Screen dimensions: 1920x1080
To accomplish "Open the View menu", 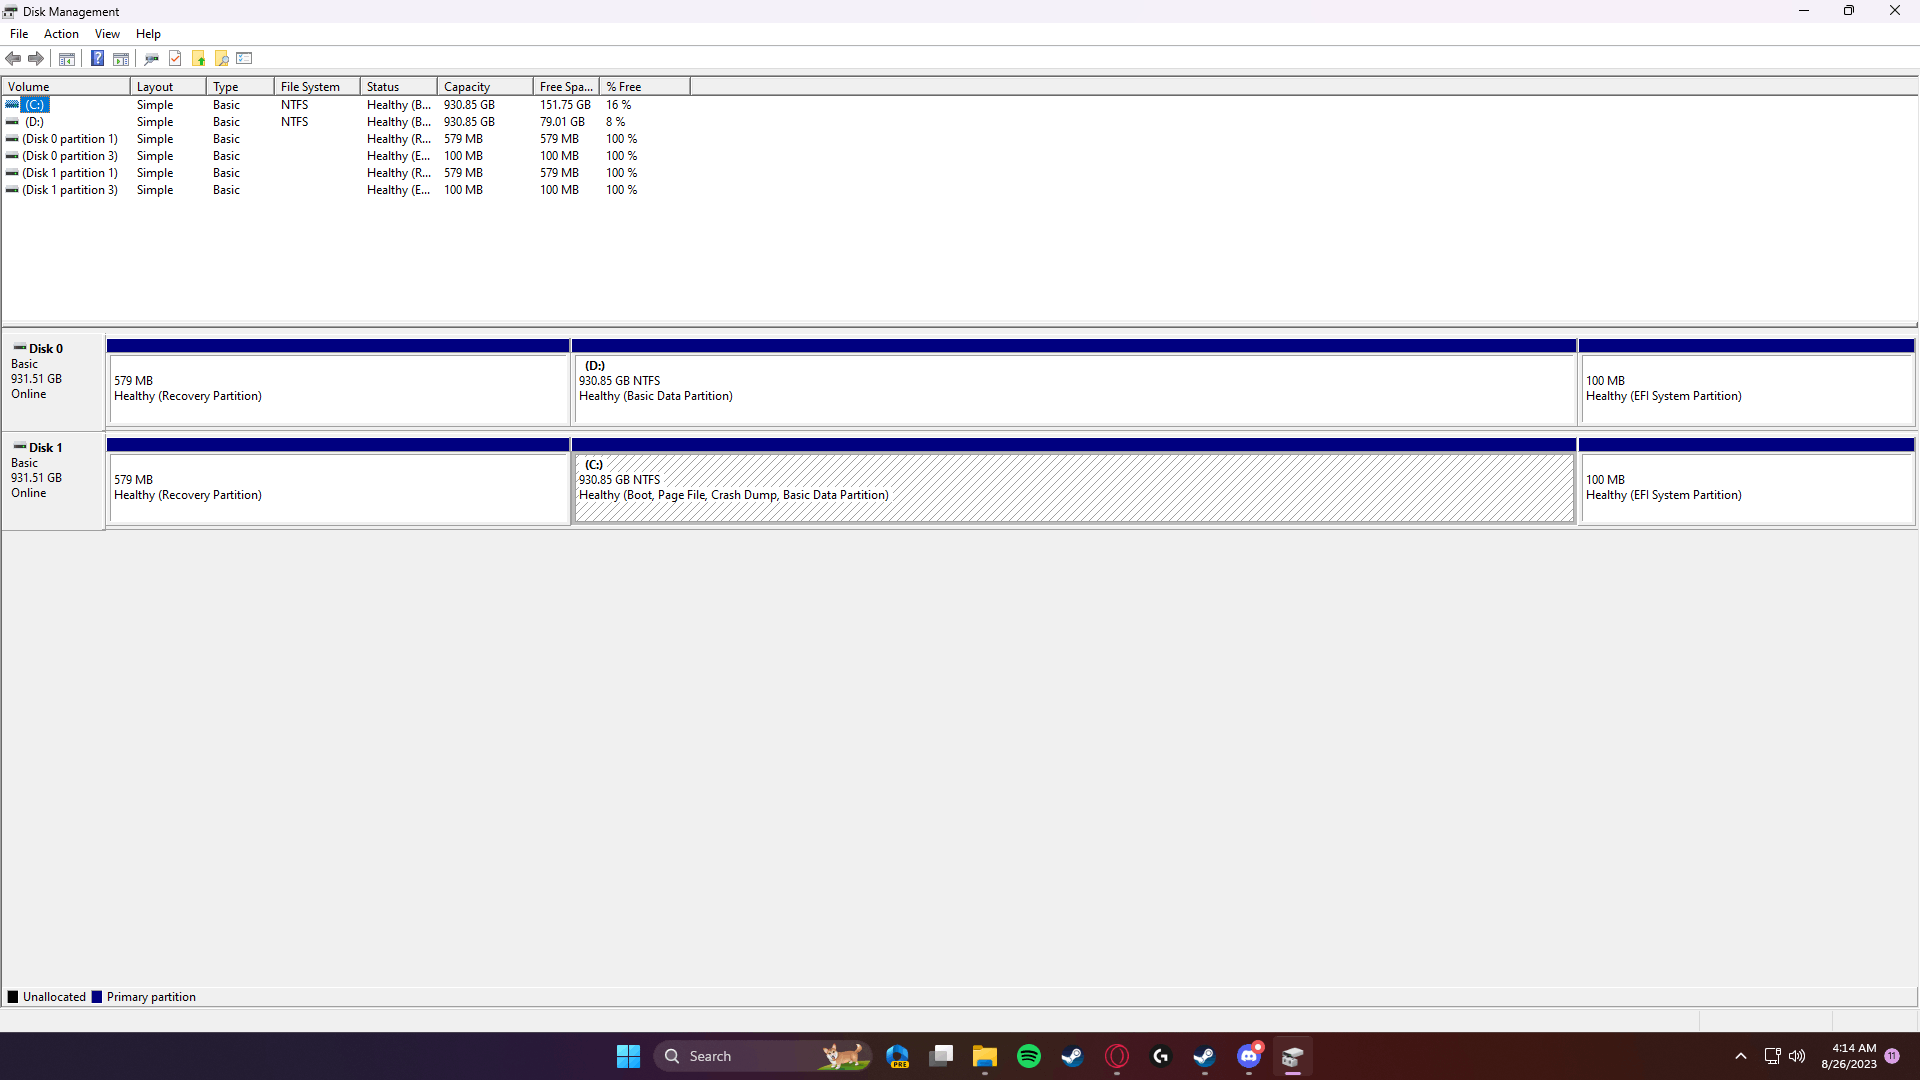I will click(x=107, y=34).
